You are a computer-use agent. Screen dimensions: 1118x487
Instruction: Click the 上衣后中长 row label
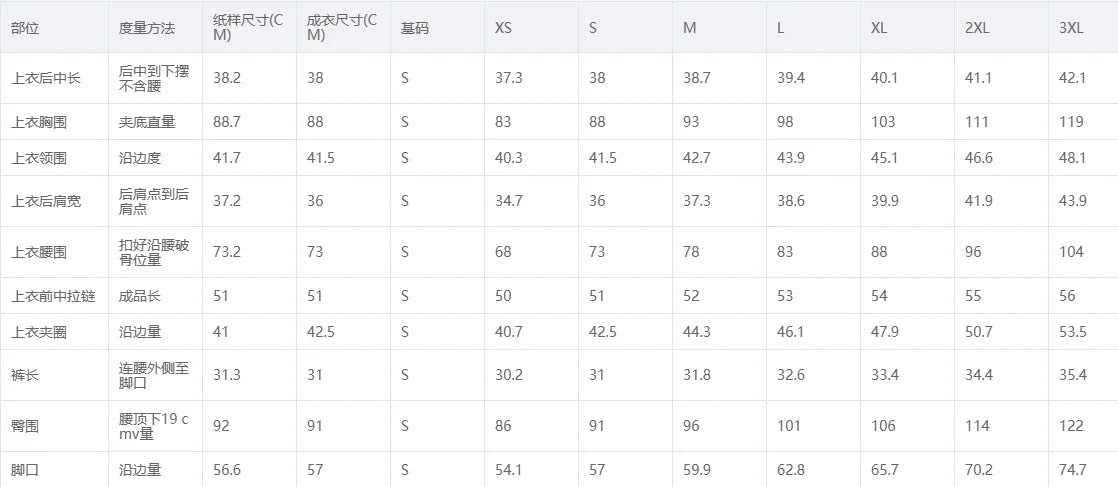46,78
